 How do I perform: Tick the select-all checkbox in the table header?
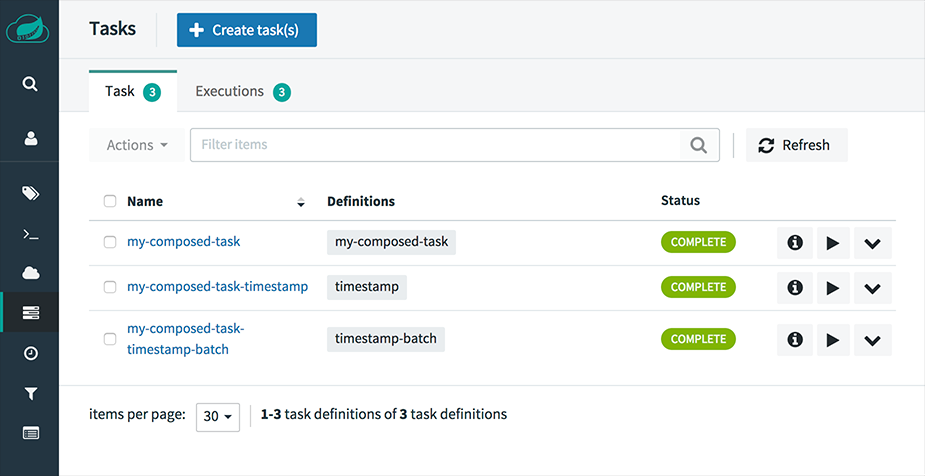[x=110, y=201]
